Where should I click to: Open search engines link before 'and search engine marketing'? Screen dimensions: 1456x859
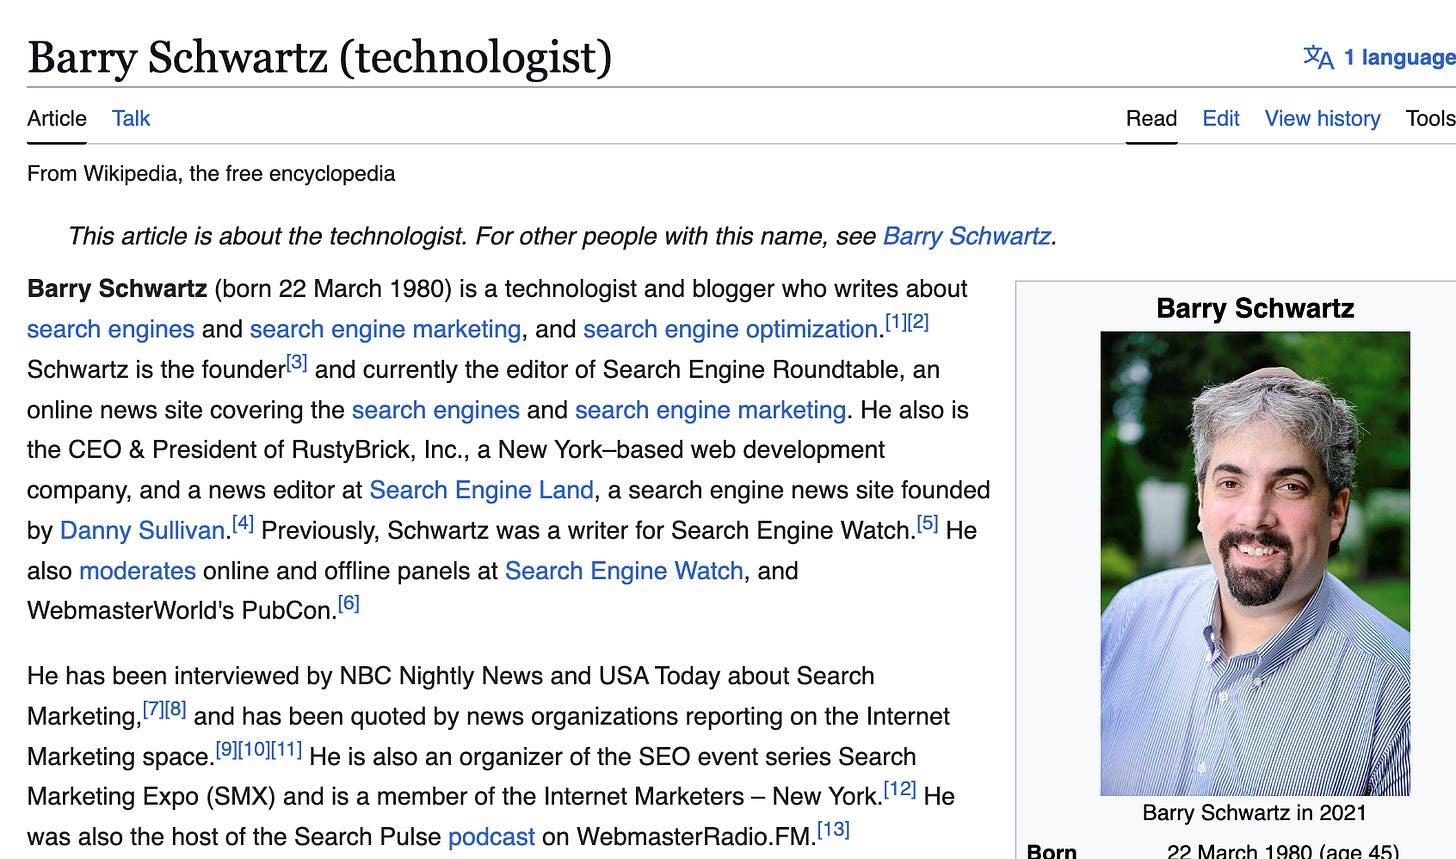coord(111,329)
